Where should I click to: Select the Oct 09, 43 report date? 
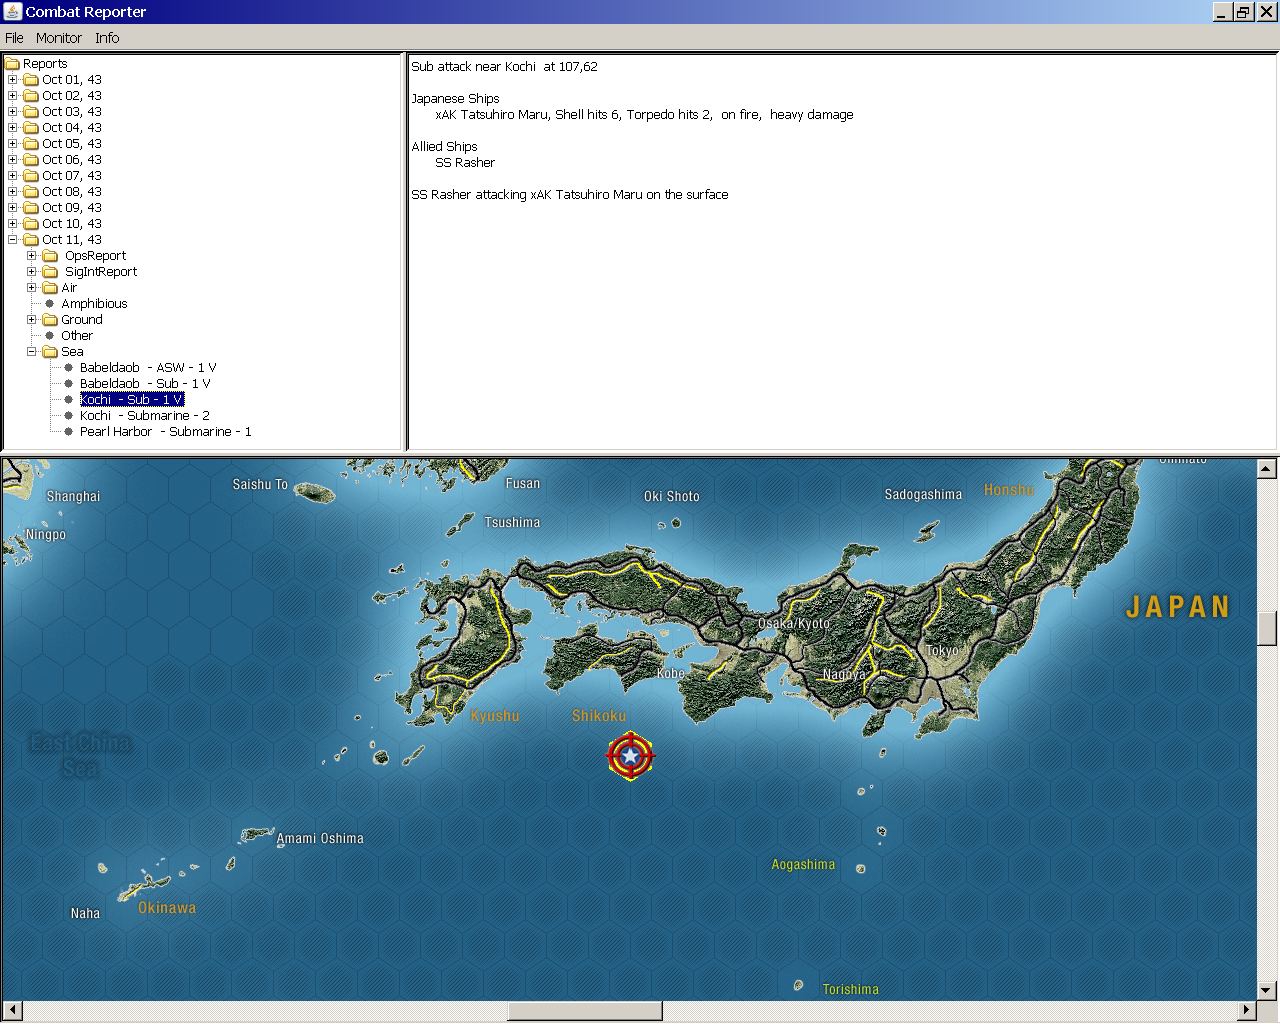(72, 208)
